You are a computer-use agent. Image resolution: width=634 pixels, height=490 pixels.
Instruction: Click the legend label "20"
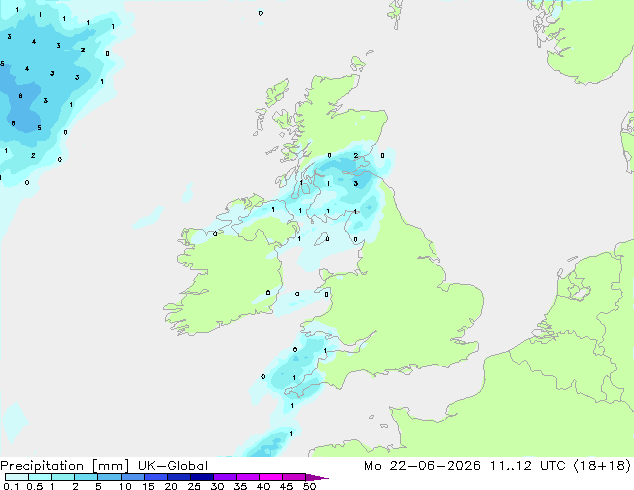pyautogui.click(x=171, y=486)
